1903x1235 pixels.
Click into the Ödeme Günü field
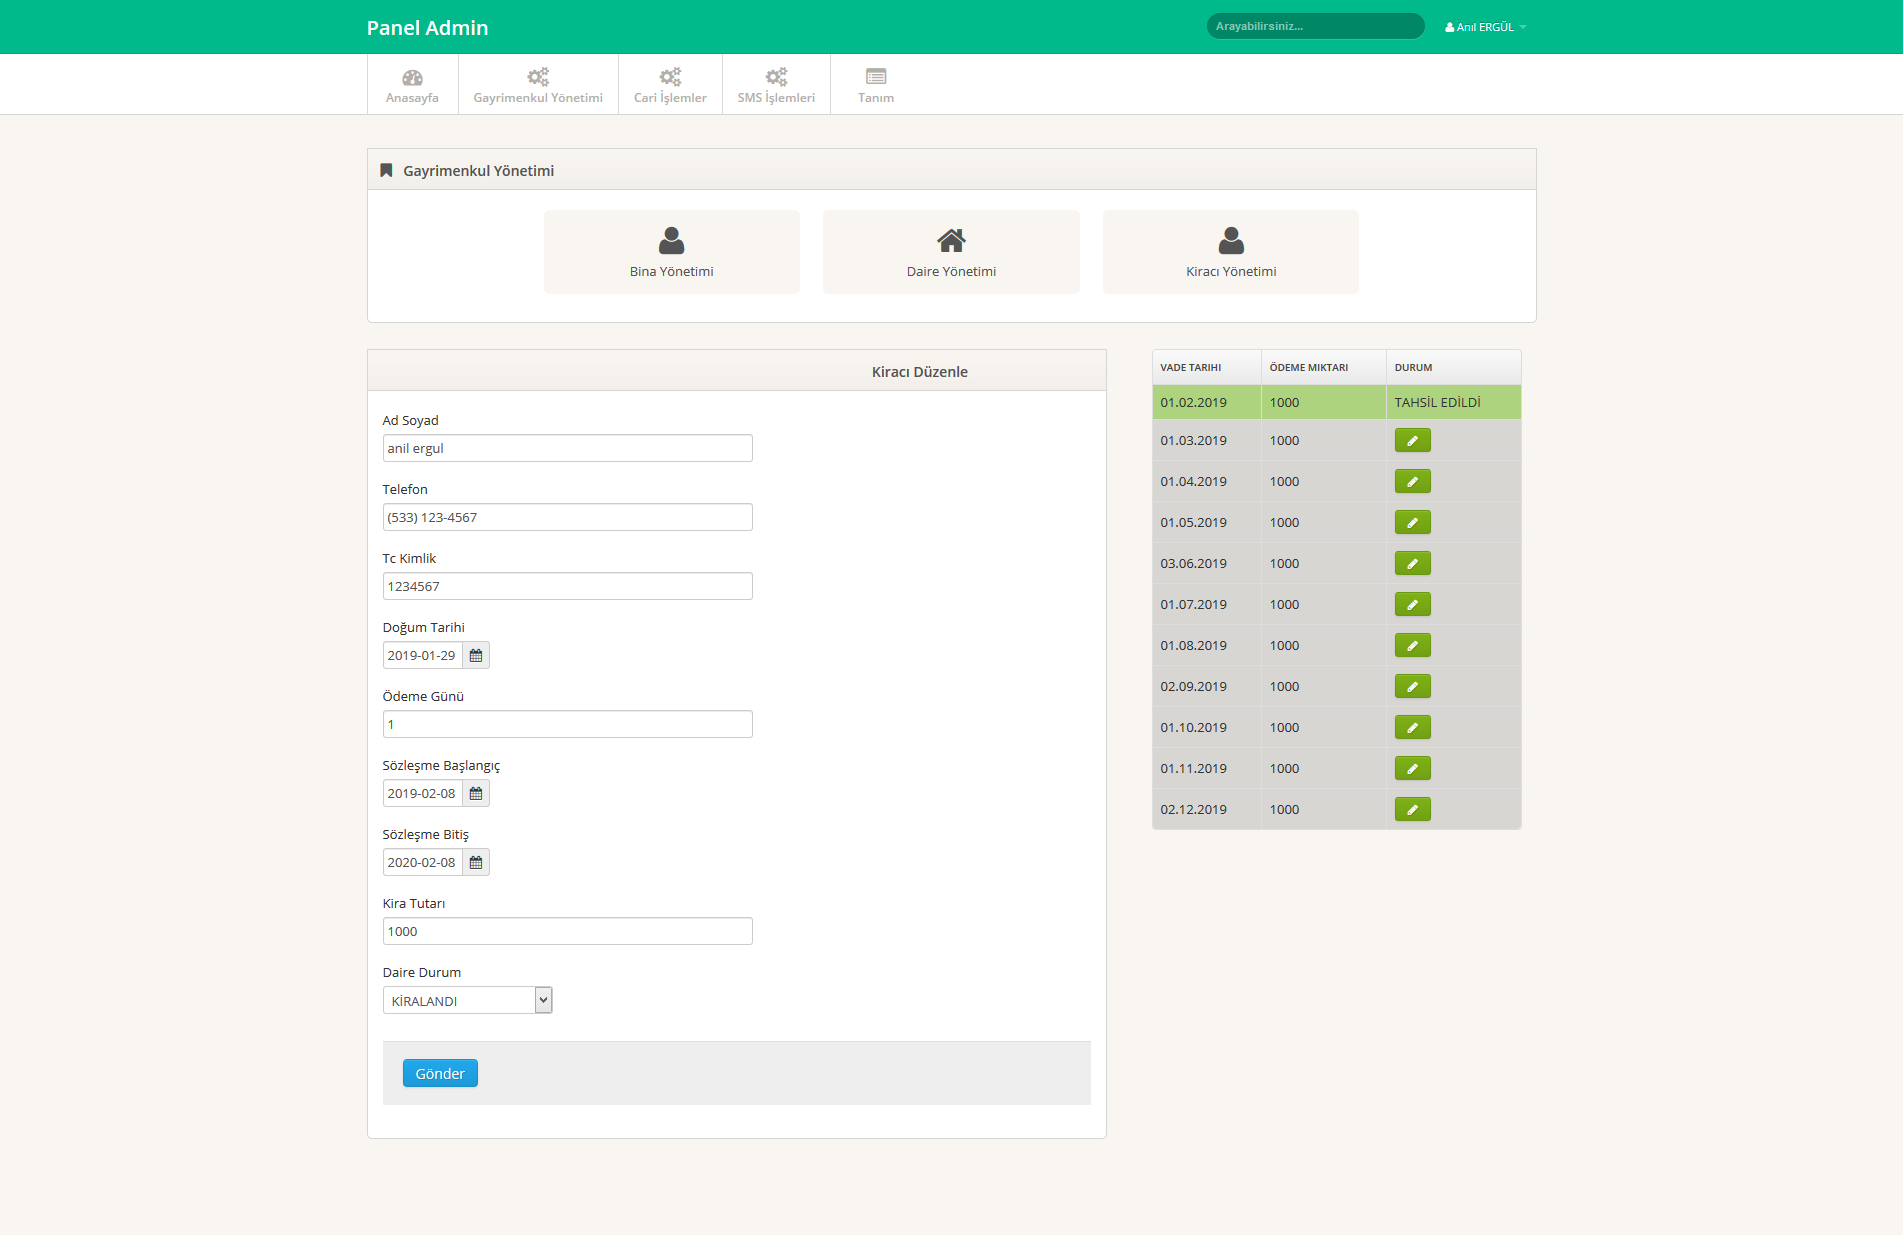pyautogui.click(x=567, y=724)
